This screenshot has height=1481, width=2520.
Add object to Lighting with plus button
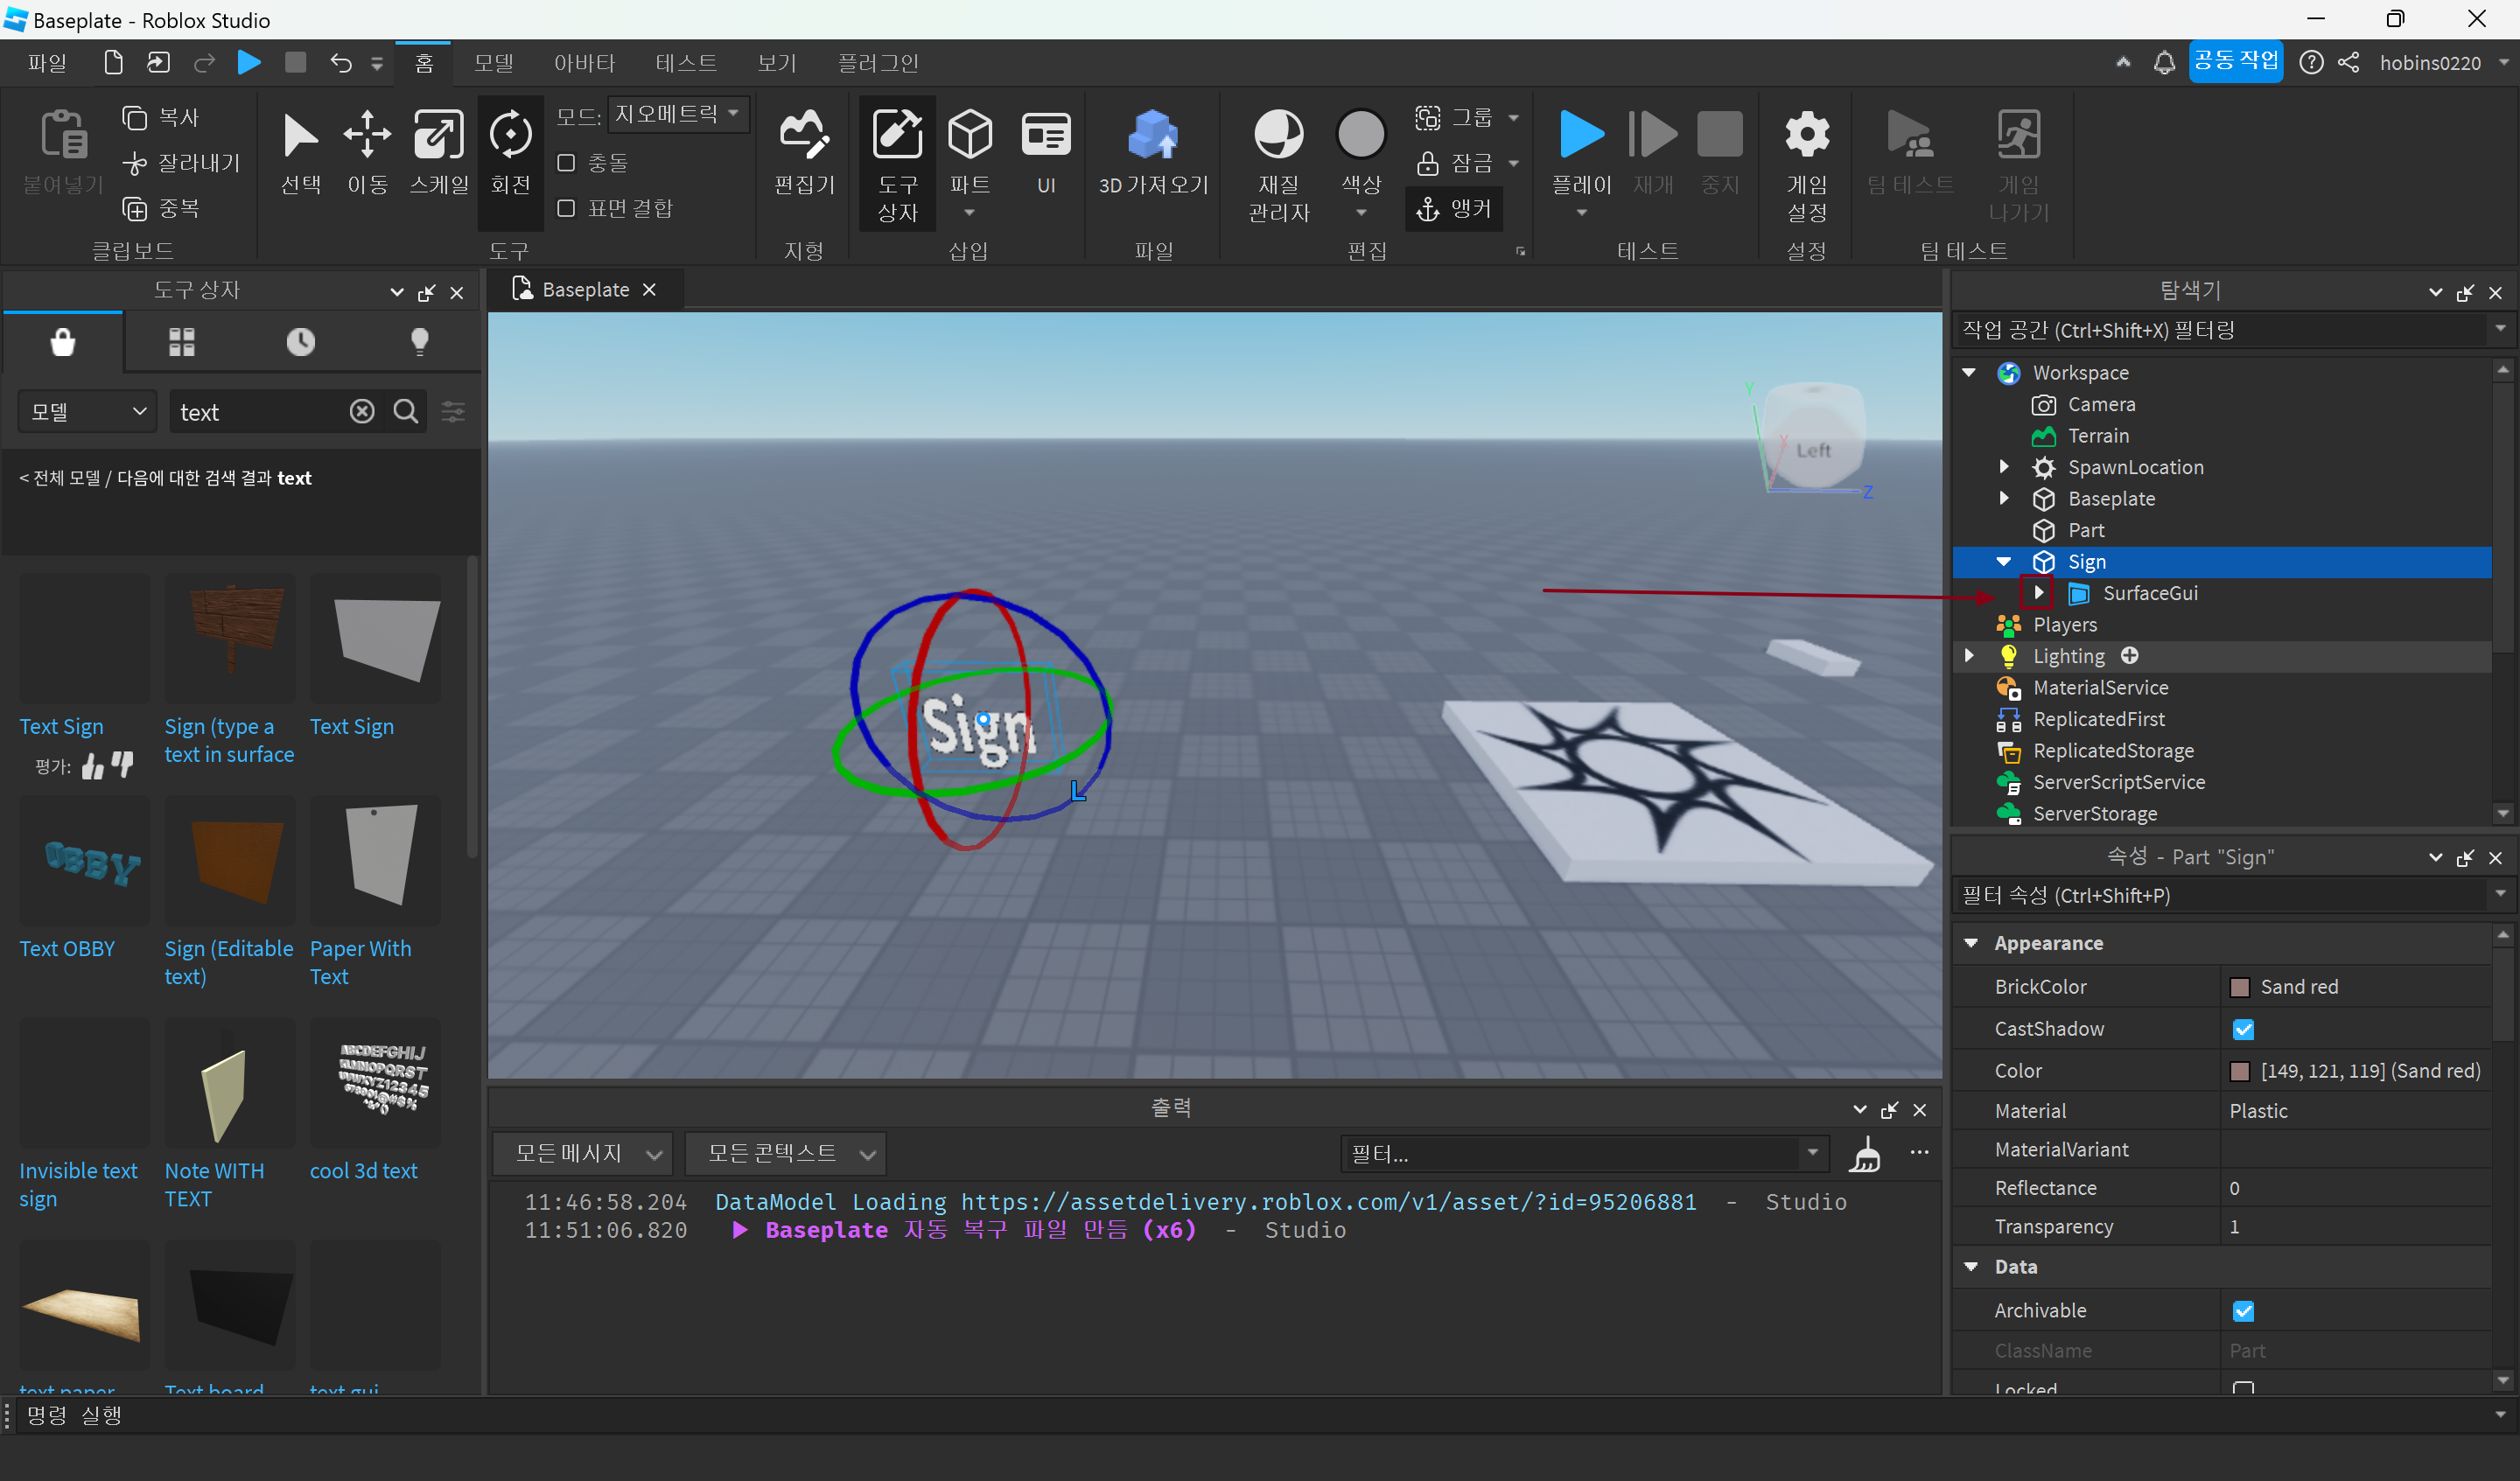coord(2129,656)
